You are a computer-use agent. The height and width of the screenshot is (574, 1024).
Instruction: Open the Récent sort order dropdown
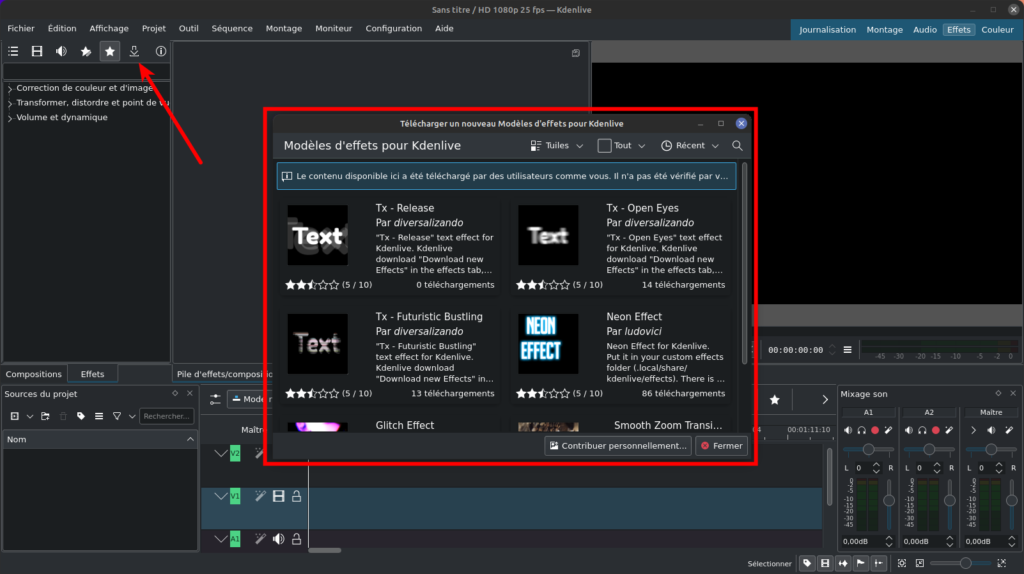pos(690,146)
